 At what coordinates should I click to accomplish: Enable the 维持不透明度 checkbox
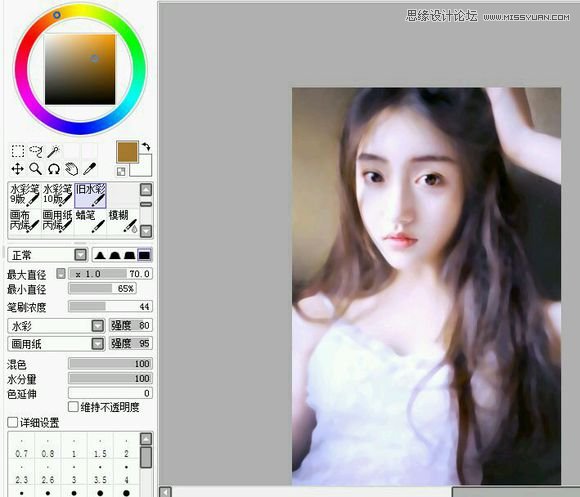tap(73, 407)
